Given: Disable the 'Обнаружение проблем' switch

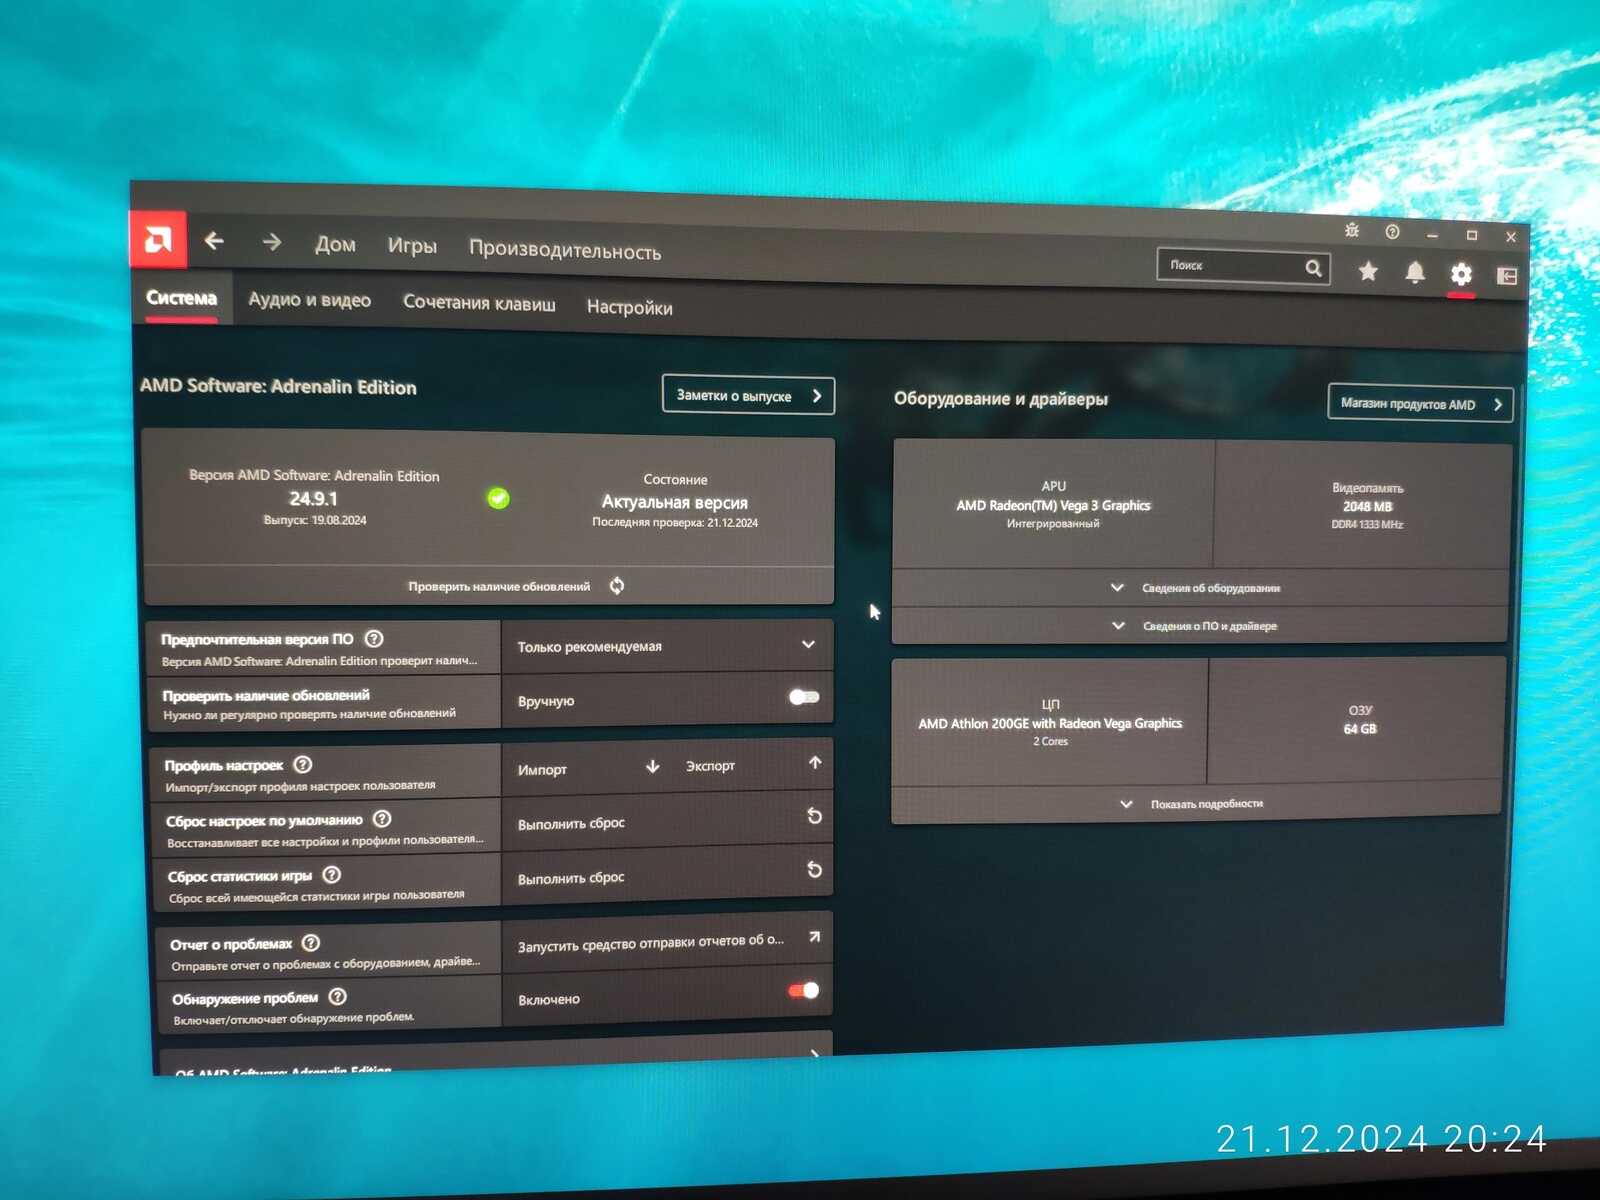Looking at the screenshot, I should pyautogui.click(x=804, y=990).
